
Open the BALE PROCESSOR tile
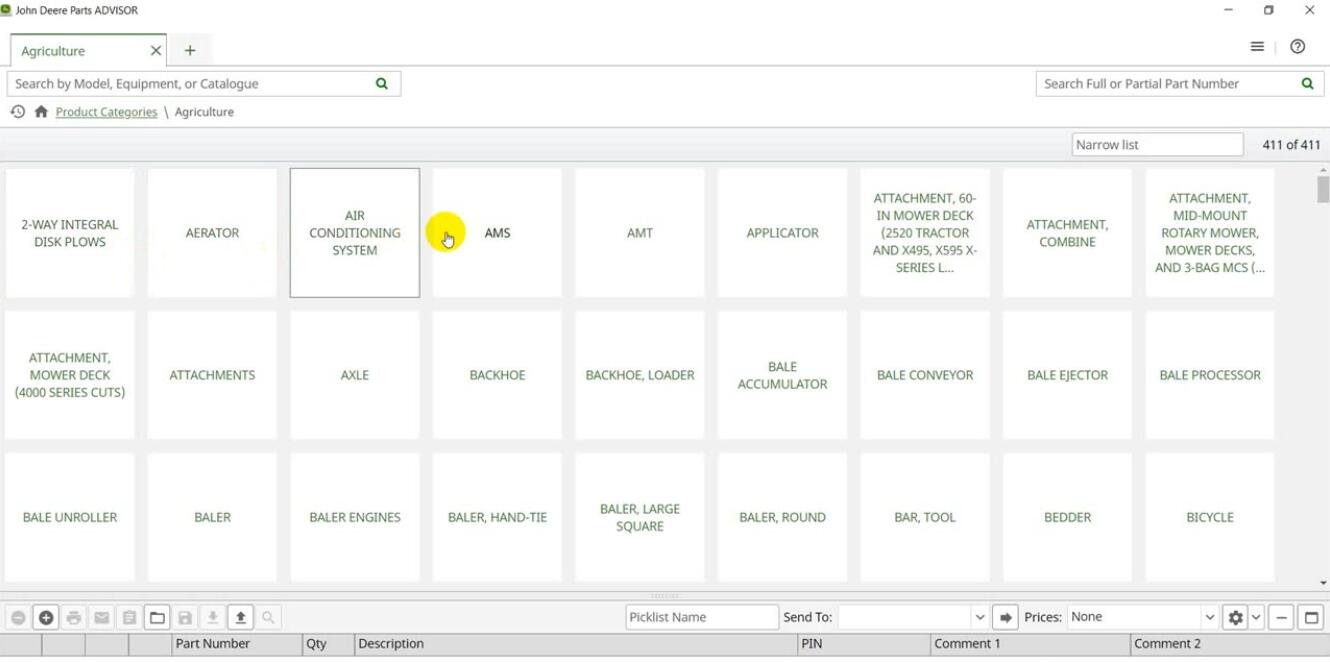pyautogui.click(x=1210, y=375)
